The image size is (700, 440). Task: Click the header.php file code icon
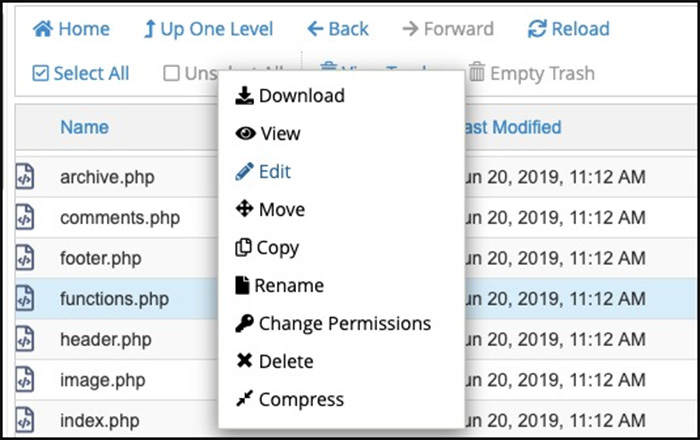25,339
